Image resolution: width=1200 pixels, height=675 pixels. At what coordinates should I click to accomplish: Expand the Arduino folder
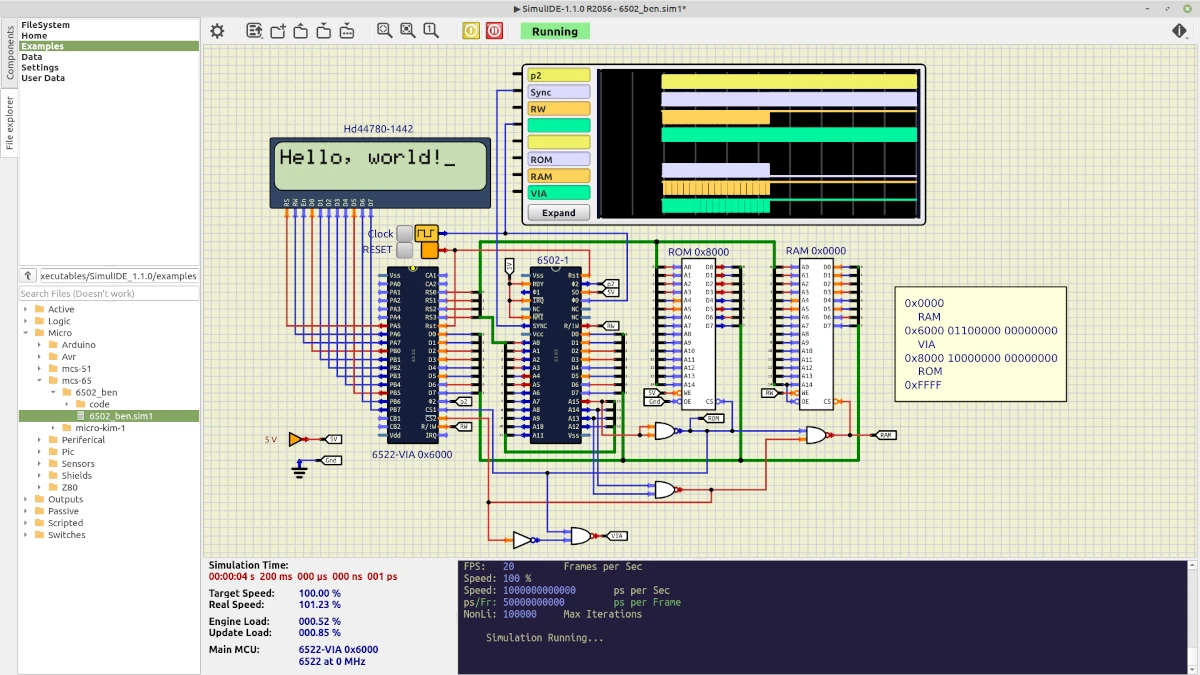40,345
